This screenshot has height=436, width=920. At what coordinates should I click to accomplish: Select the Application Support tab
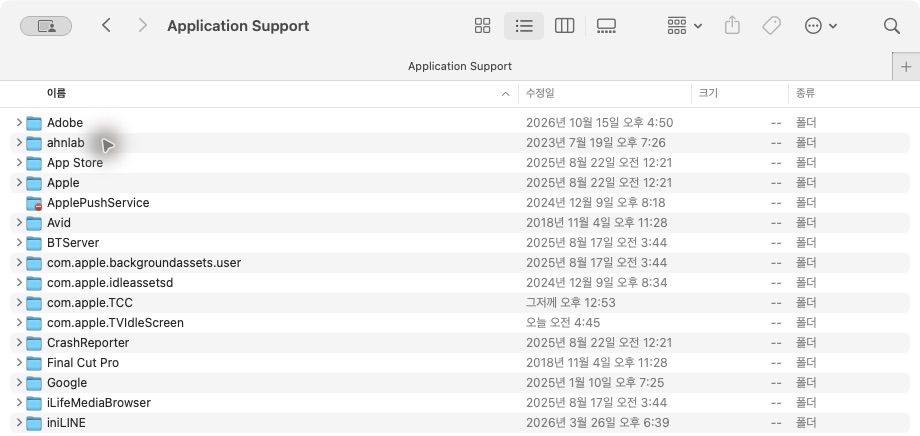[460, 66]
